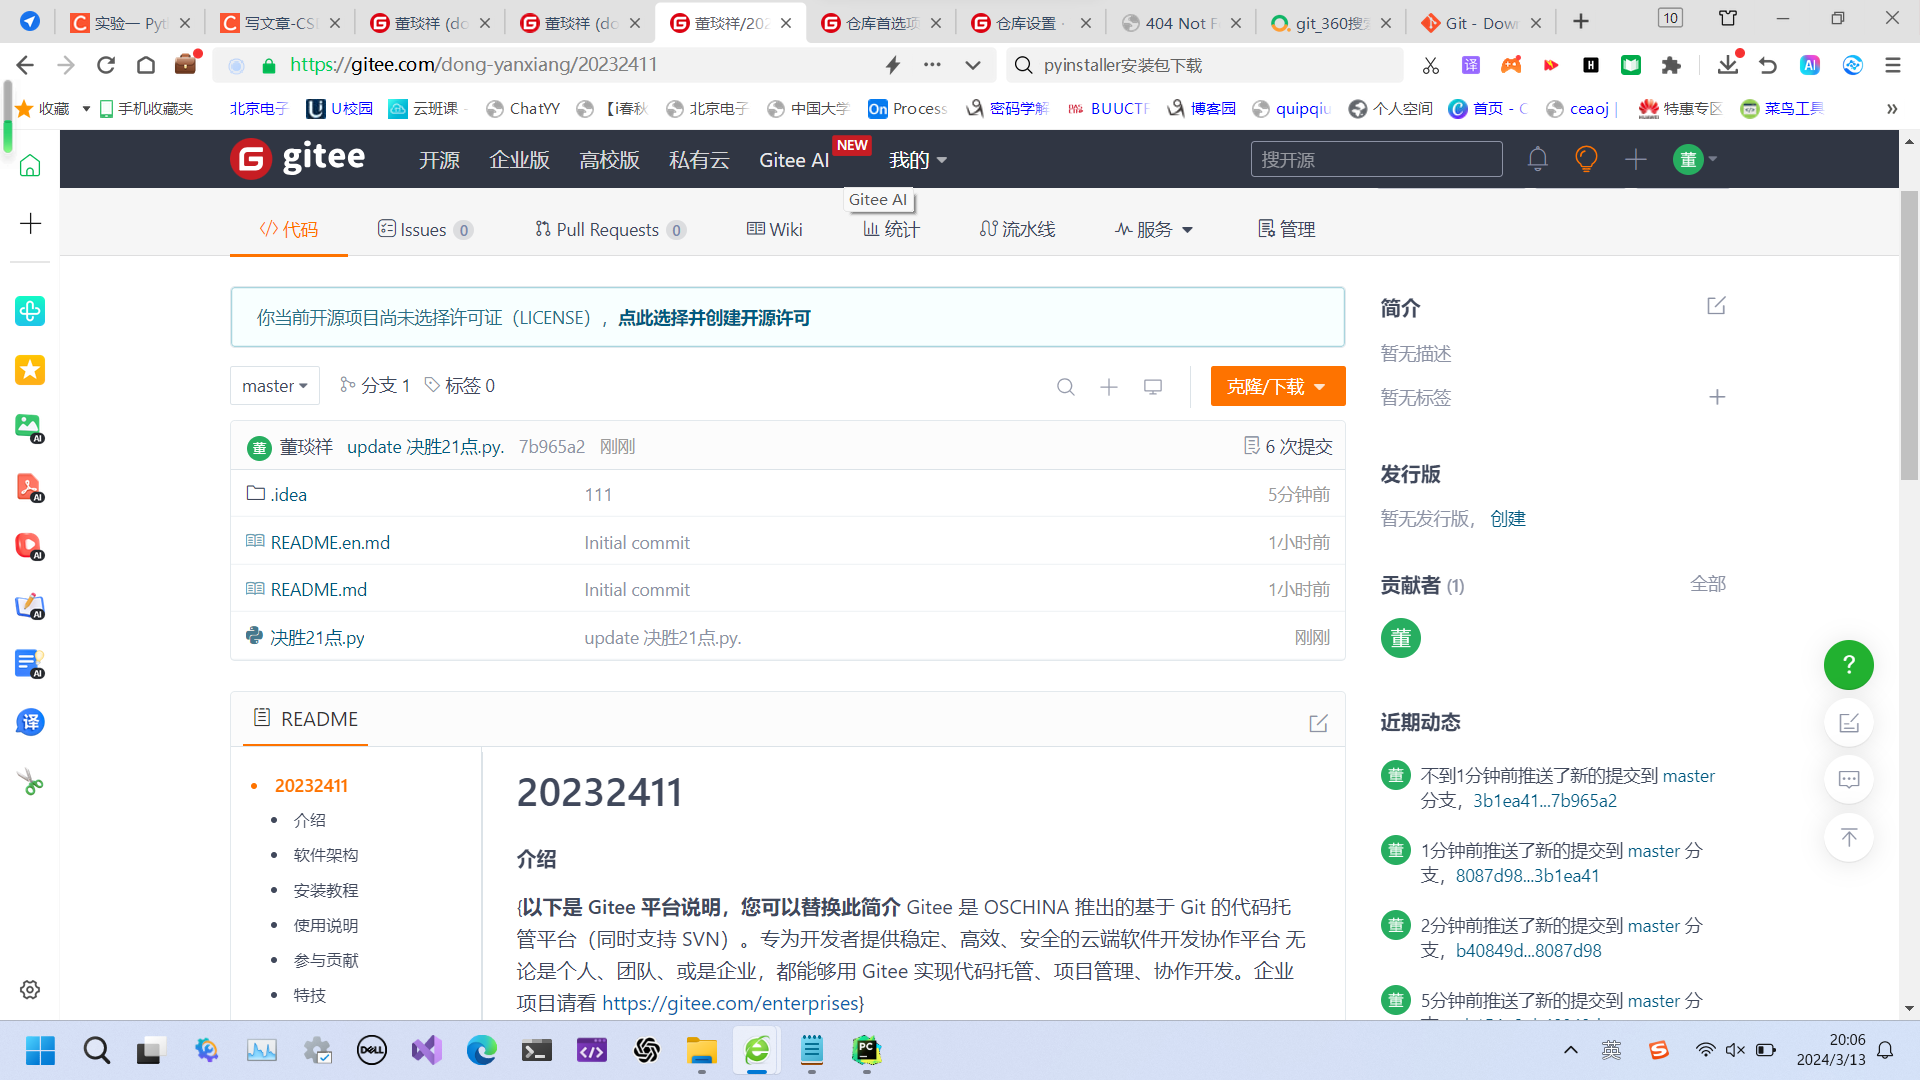Click the 点此选择并创建开源许可 link
This screenshot has width=1920, height=1080.
714,318
